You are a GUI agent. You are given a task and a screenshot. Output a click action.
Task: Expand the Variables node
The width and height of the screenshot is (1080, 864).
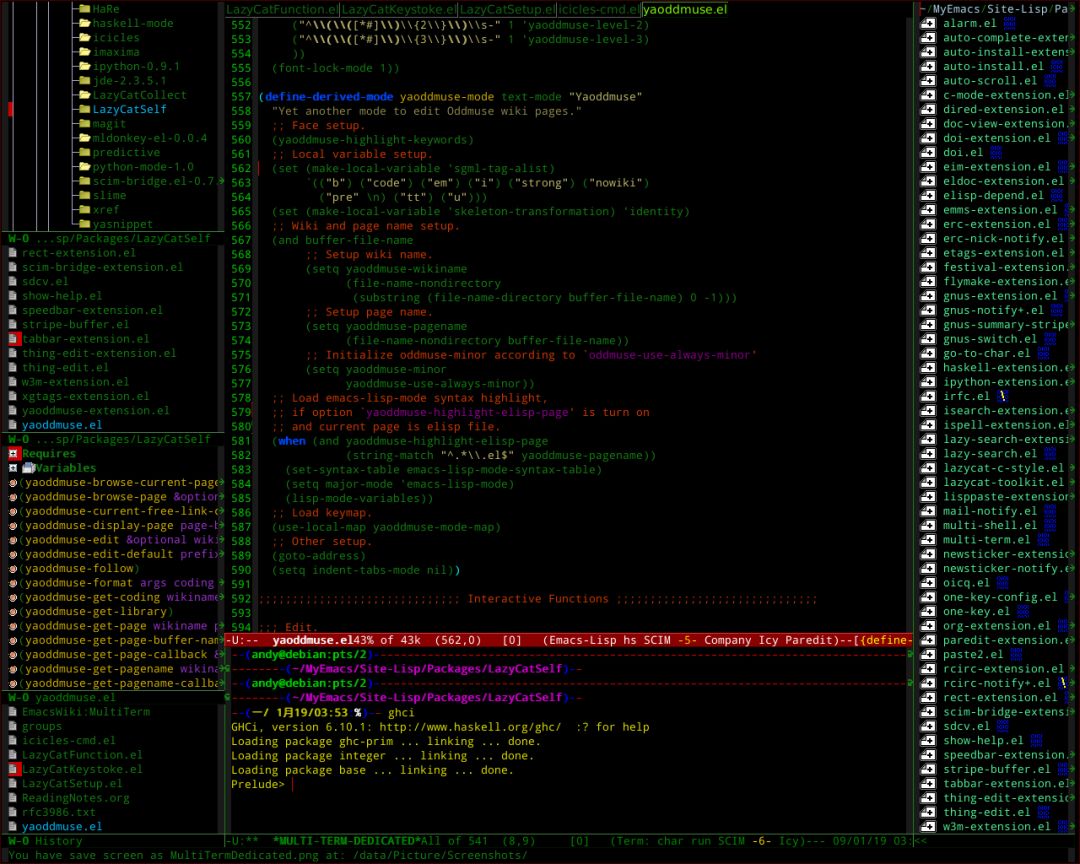tap(13, 468)
